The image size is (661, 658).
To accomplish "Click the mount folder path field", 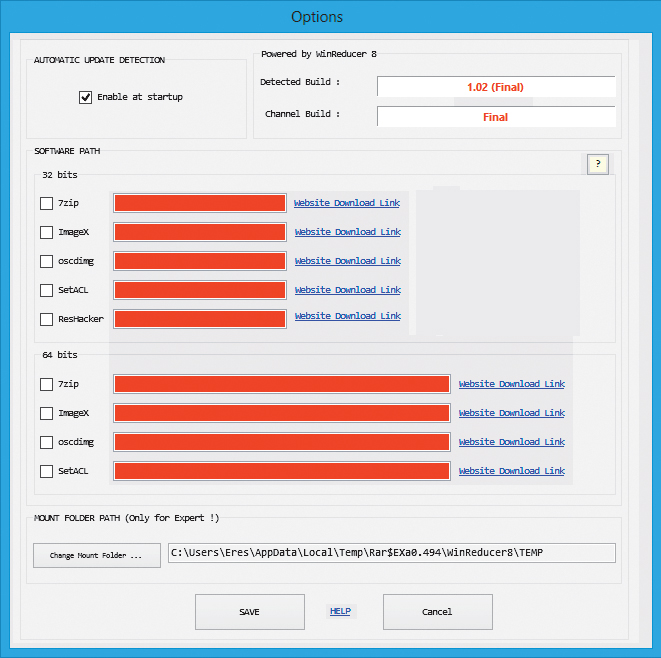I will 391,553.
